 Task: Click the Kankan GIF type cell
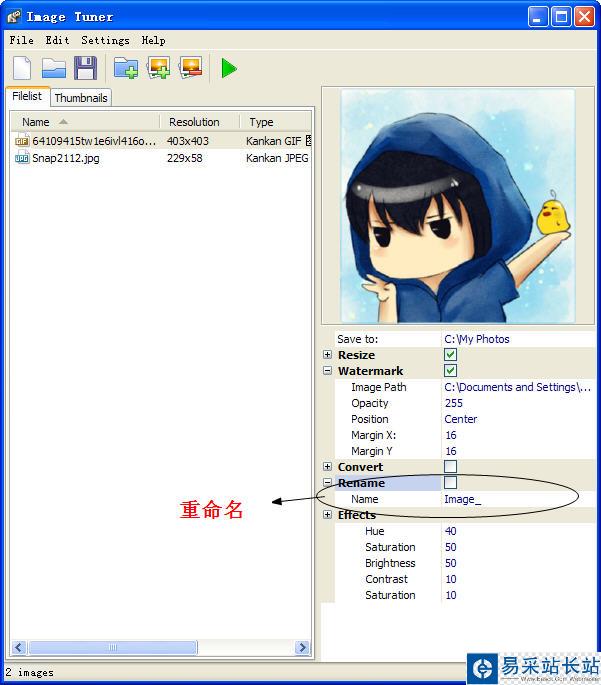(x=273, y=141)
